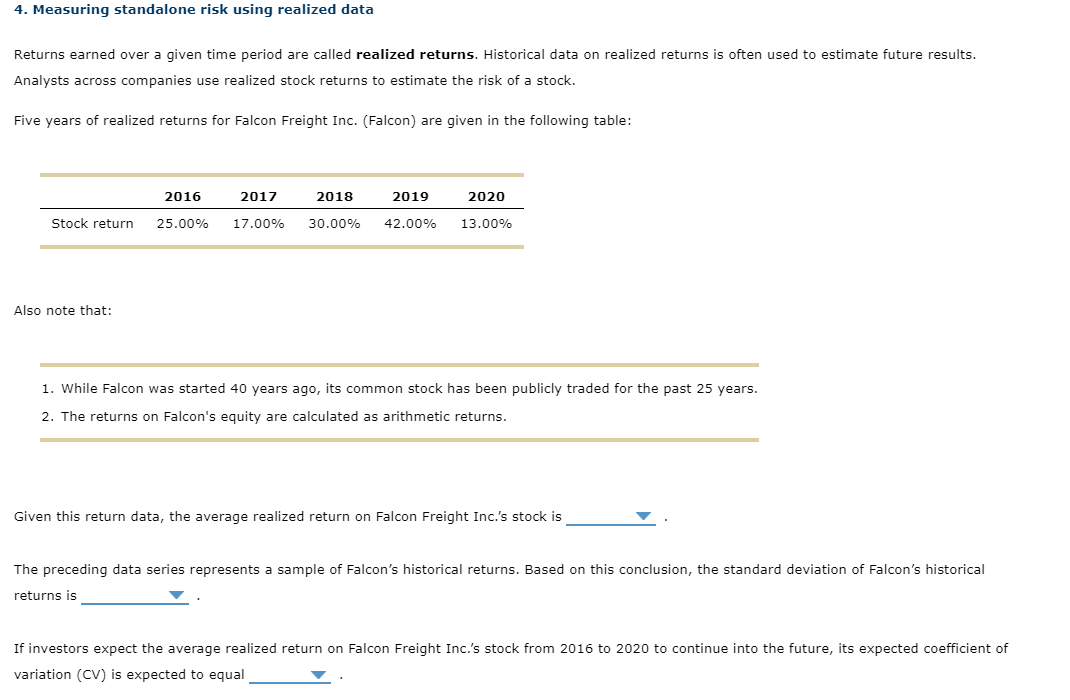
Task: Open the average realized return dropdown
Action: coord(641,516)
